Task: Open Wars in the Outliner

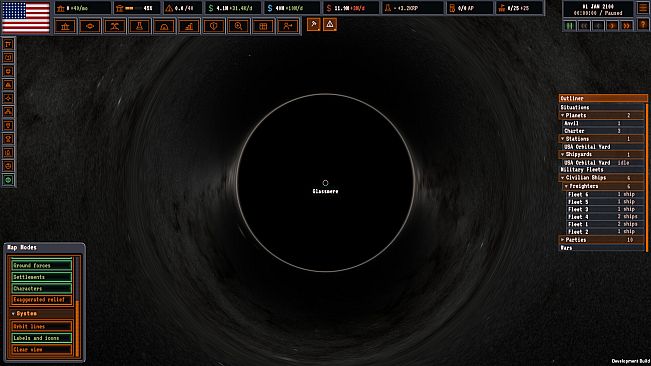Action: click(602, 248)
